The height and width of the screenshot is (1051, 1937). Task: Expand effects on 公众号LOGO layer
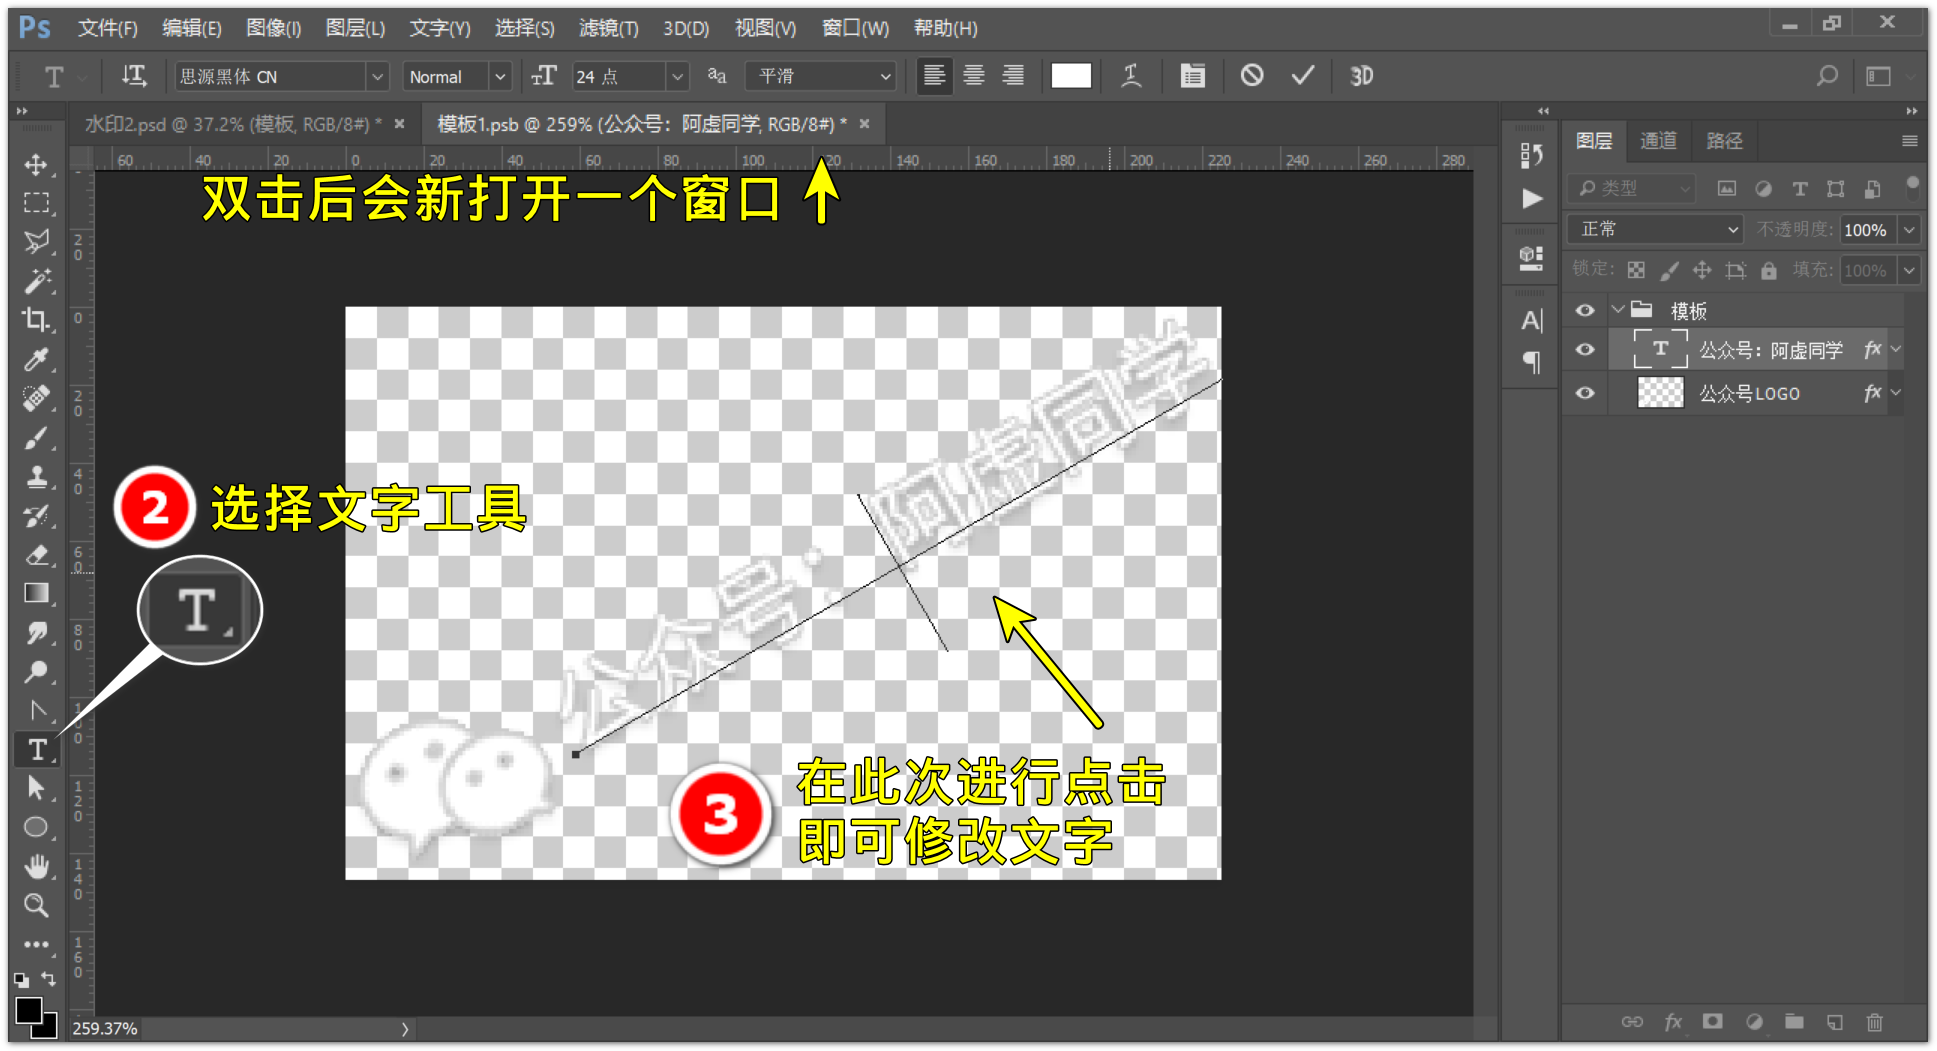[1896, 393]
